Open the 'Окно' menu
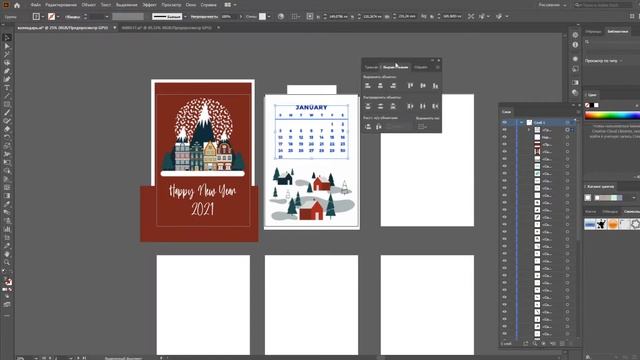 pyautogui.click(x=191, y=5)
